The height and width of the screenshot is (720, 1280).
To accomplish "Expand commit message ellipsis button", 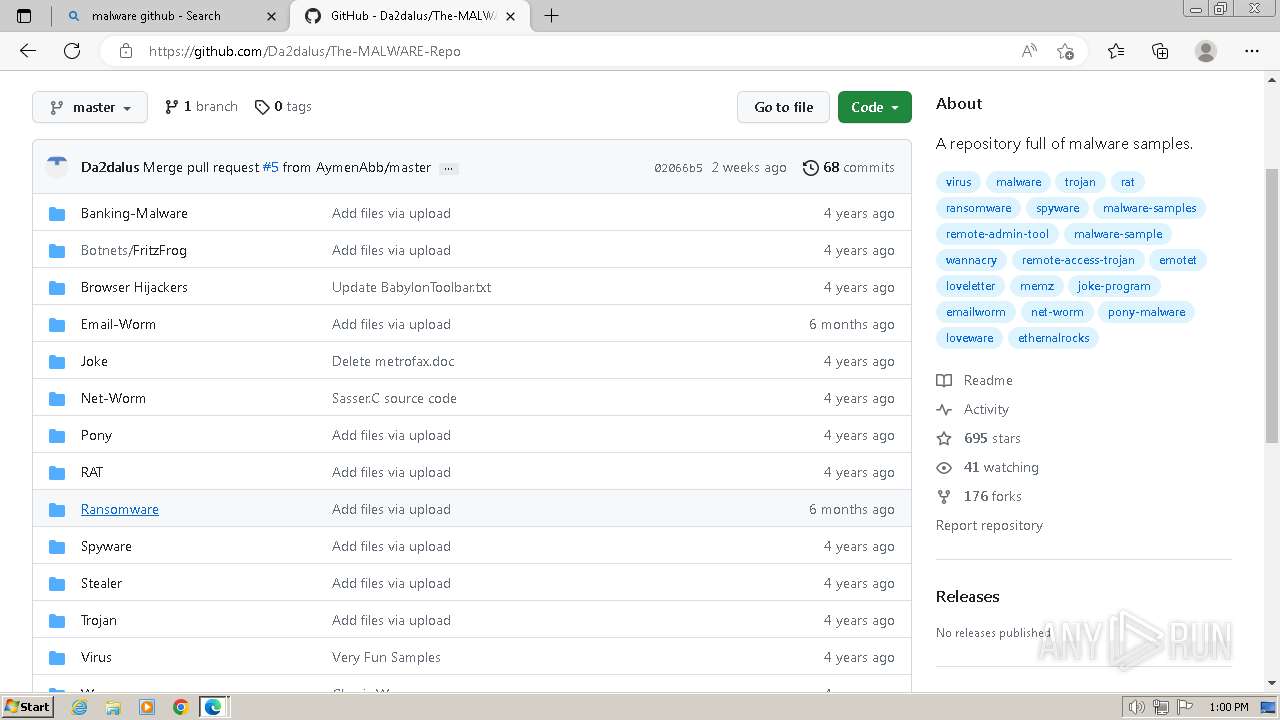I will click(x=449, y=168).
